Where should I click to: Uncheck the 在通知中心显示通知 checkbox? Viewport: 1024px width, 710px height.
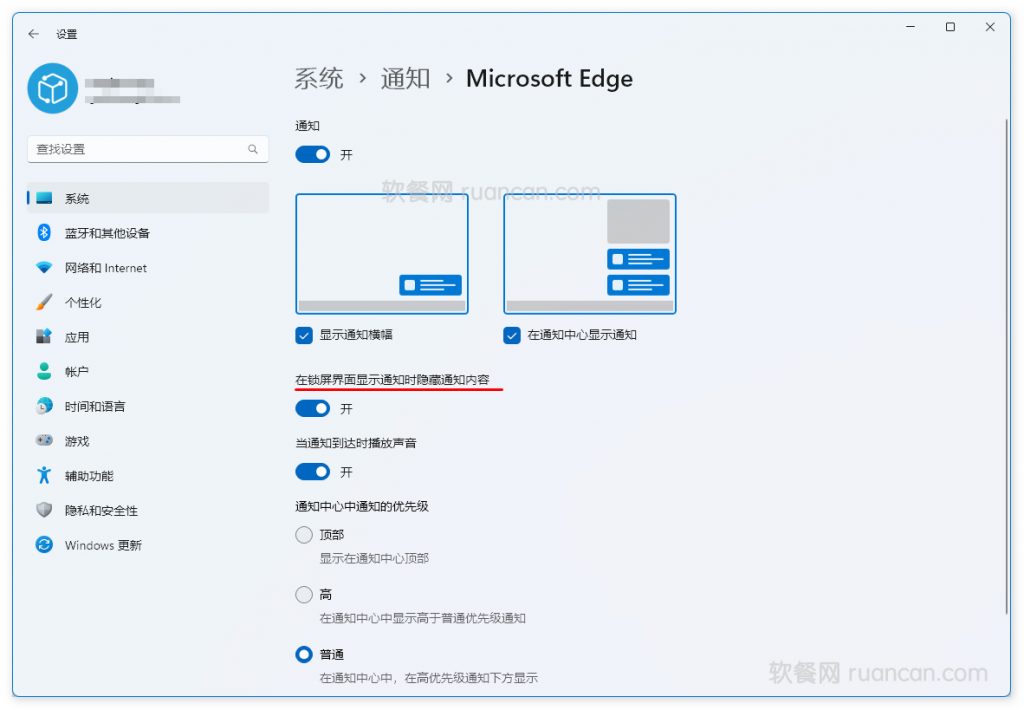pos(513,335)
